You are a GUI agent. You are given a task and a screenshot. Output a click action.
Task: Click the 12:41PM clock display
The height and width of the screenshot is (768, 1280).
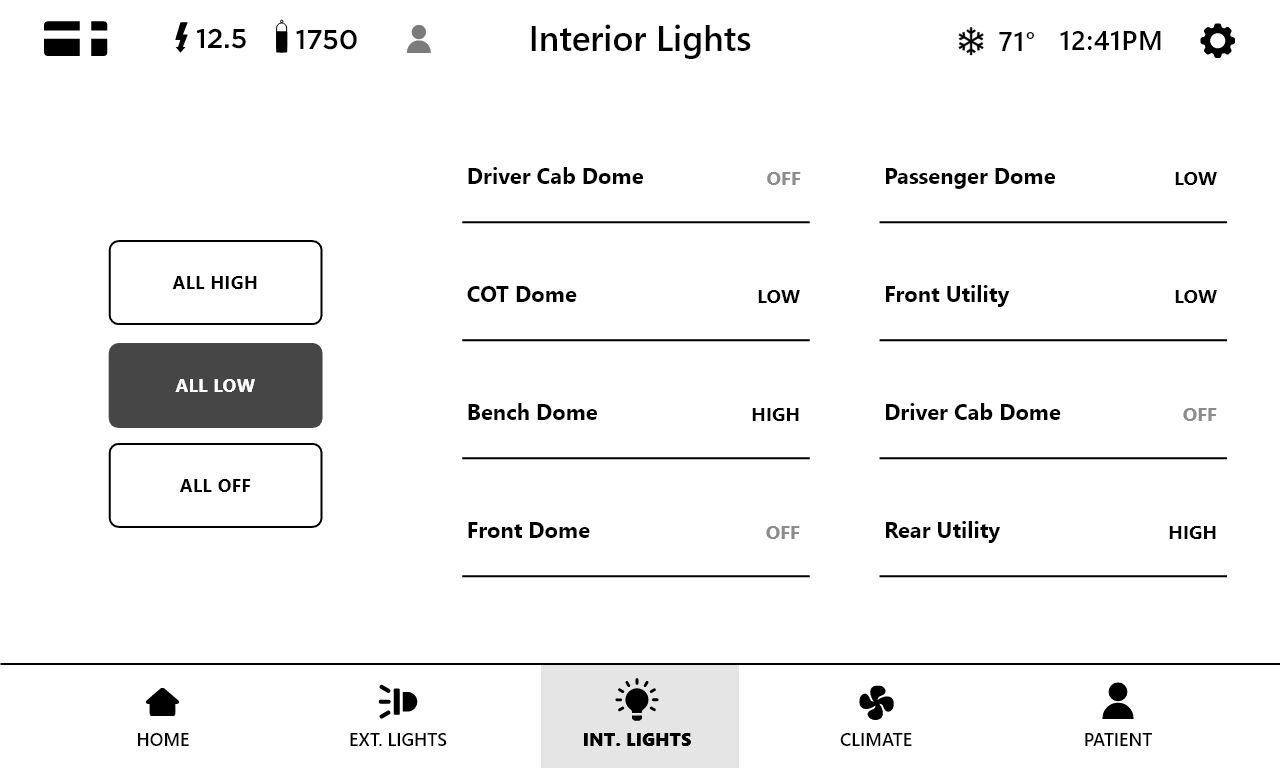point(1110,41)
